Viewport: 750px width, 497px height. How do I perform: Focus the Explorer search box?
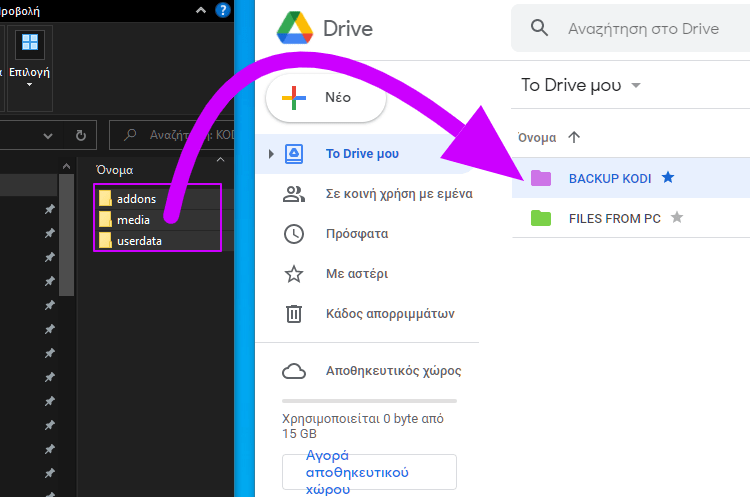coord(172,135)
